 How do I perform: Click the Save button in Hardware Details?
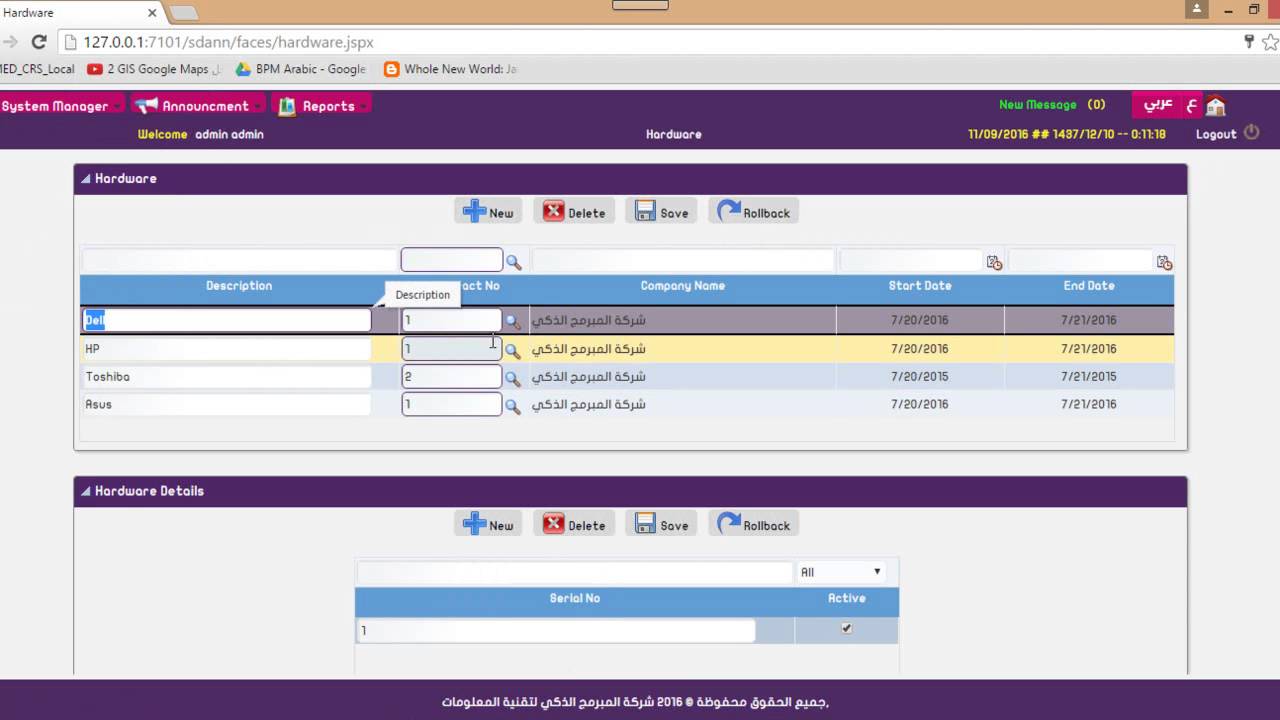point(662,525)
